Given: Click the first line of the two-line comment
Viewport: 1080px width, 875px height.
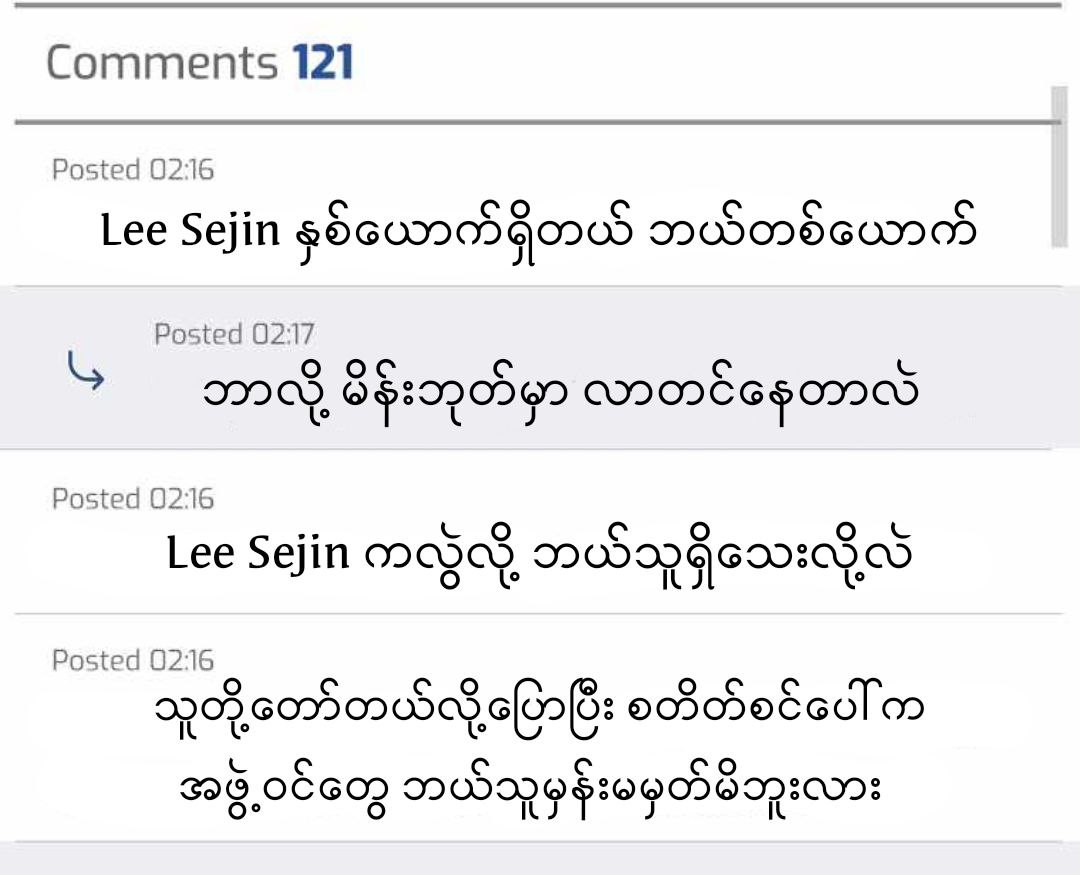Looking at the screenshot, I should pos(538,712).
